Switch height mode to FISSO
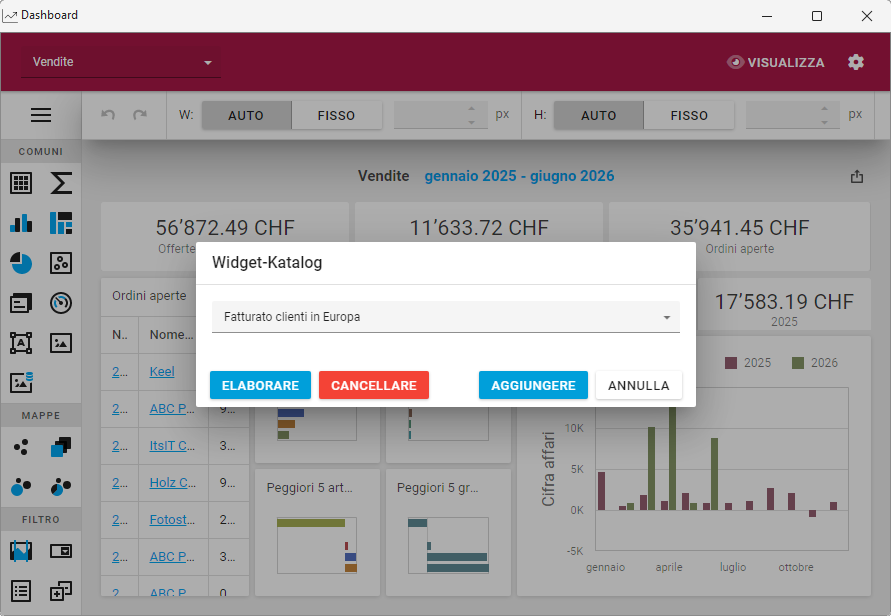The image size is (891, 616). pyautogui.click(x=689, y=115)
